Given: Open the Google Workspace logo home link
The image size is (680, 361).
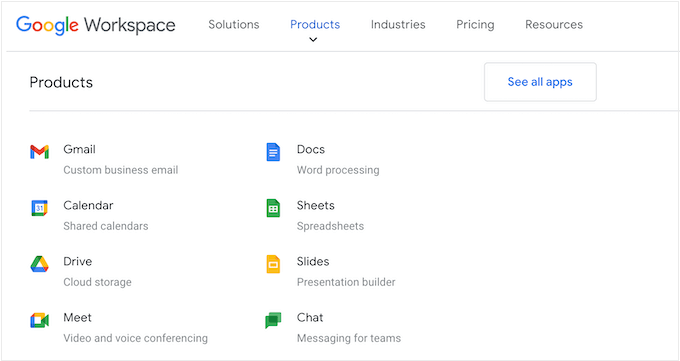Looking at the screenshot, I should pos(95,25).
